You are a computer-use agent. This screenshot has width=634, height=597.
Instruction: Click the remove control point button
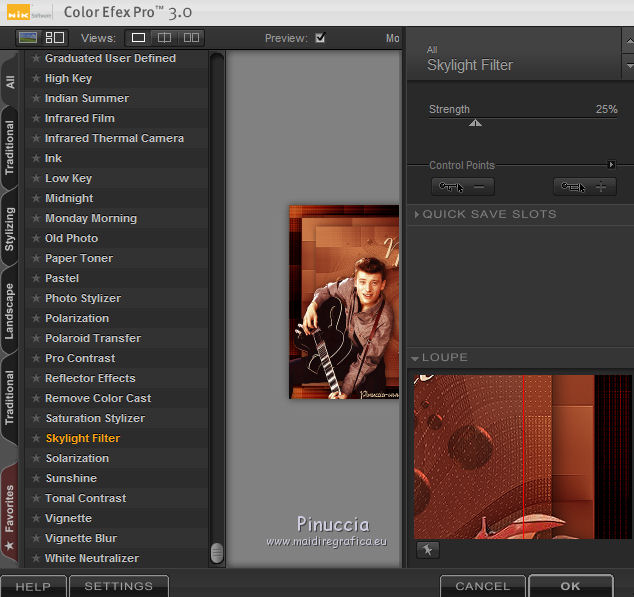tap(463, 187)
